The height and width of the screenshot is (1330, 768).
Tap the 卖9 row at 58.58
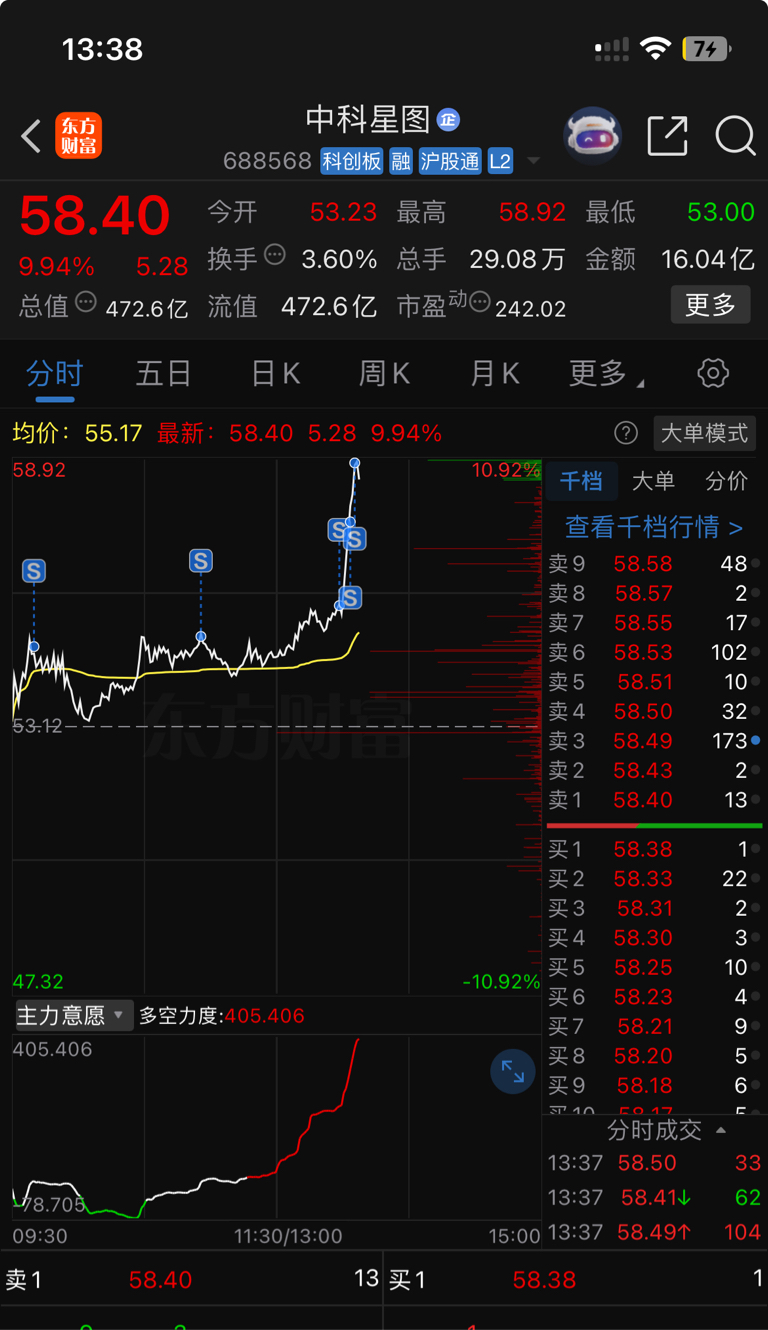click(654, 564)
